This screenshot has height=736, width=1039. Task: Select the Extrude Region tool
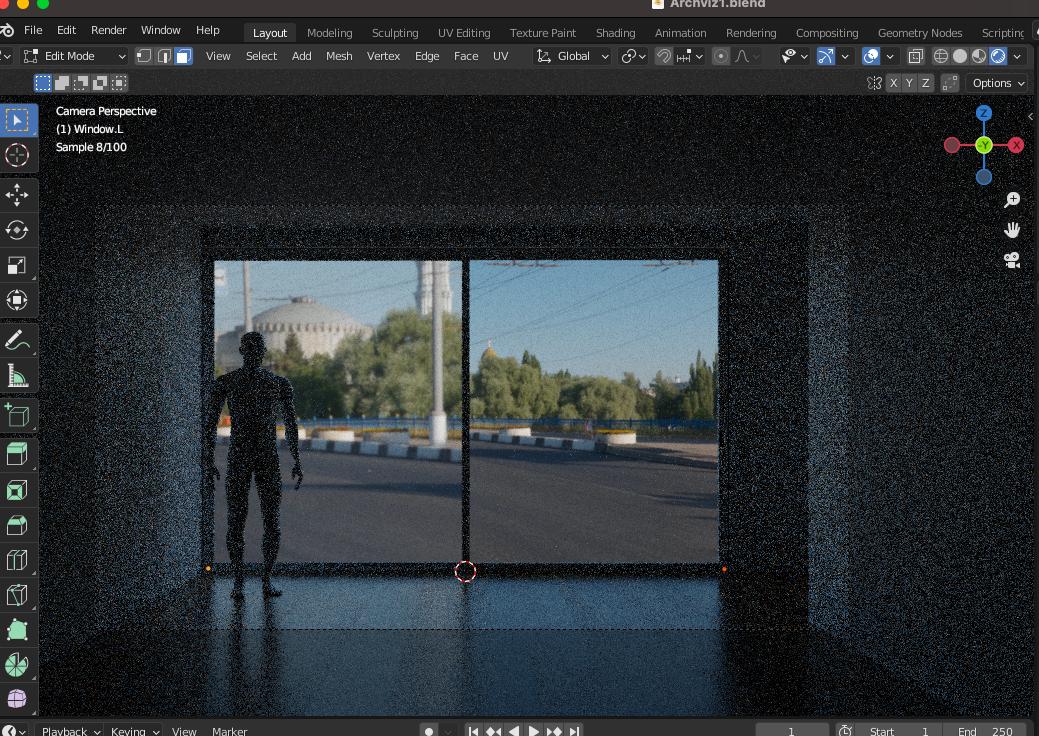17,453
